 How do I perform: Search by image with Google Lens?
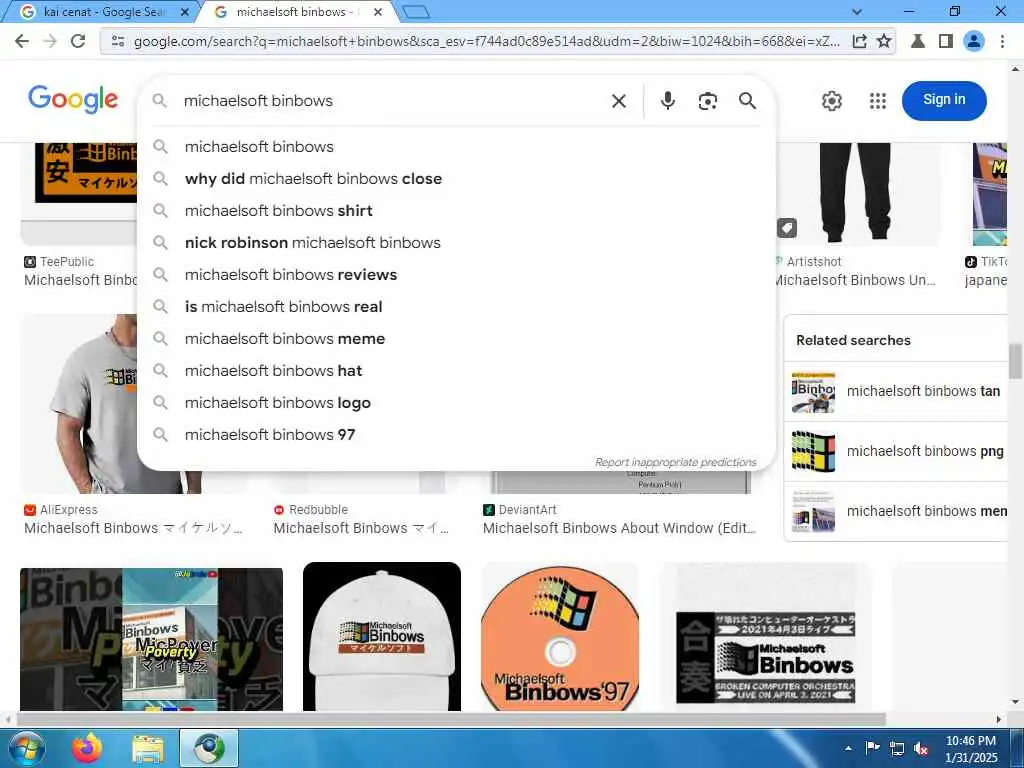707,101
